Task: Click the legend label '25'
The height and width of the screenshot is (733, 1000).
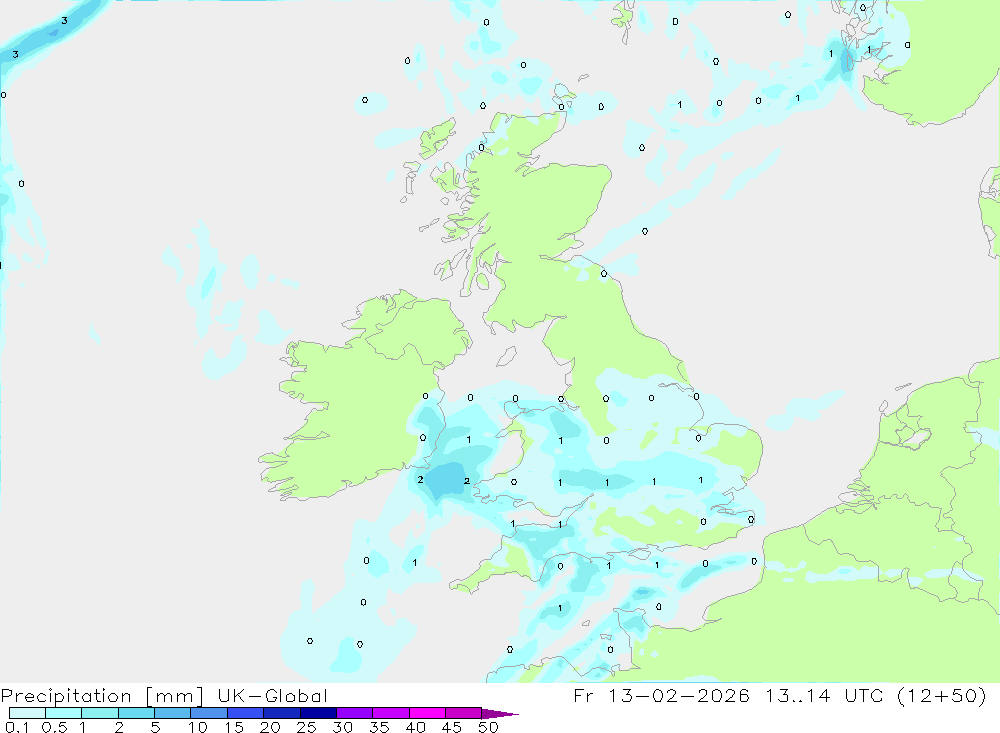Action: [307, 727]
